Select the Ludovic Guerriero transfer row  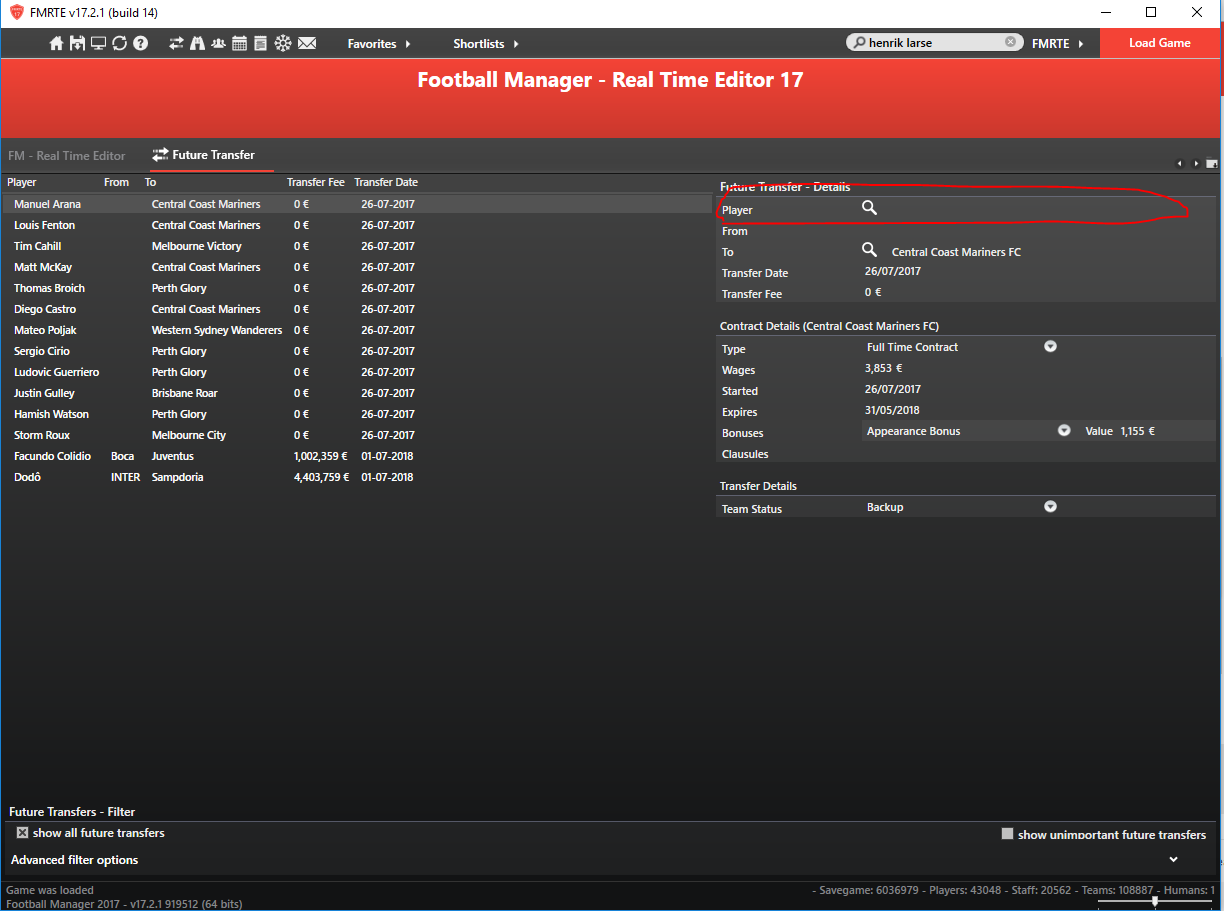coord(356,372)
